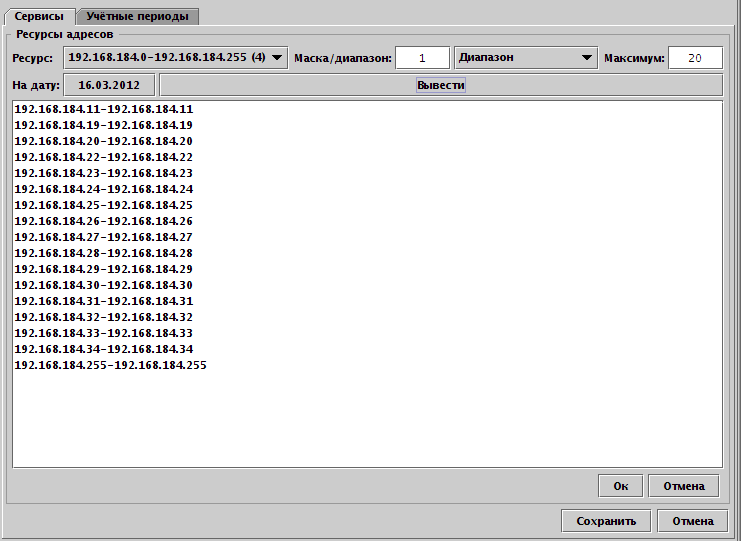Click the Маска/диапазон input field
Viewport: 741px width, 541px height.
click(x=422, y=58)
